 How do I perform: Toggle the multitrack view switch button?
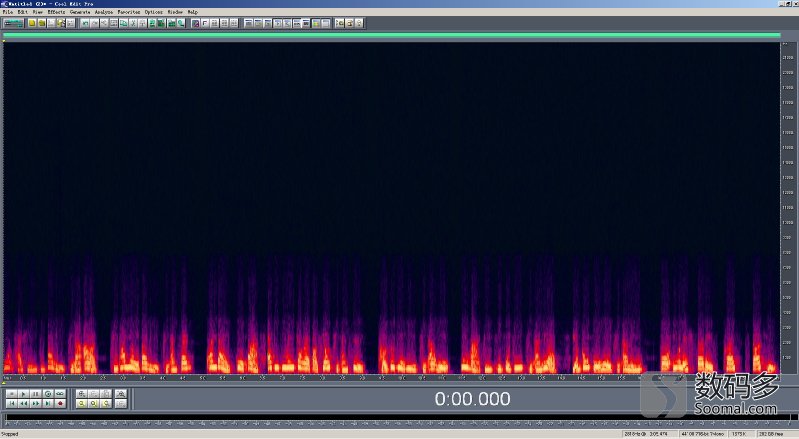point(13,22)
